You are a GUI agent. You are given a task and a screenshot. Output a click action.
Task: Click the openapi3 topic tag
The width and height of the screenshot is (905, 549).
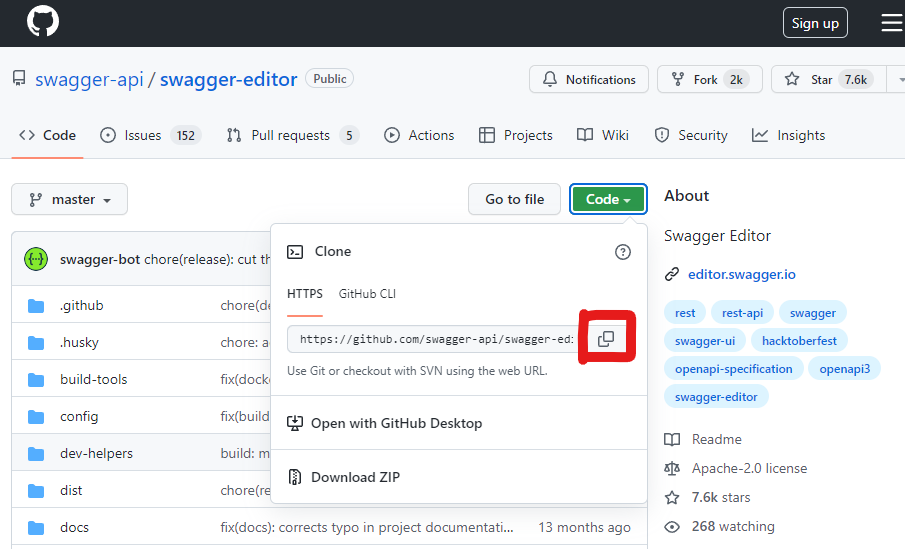pyautogui.click(x=844, y=369)
